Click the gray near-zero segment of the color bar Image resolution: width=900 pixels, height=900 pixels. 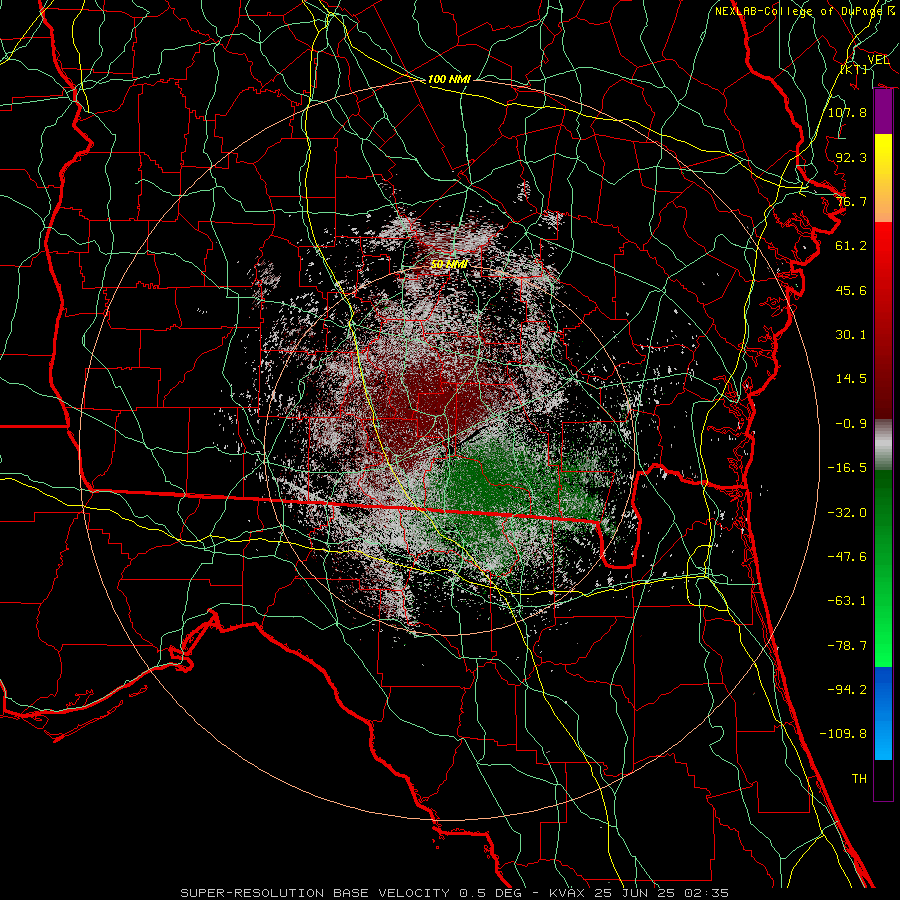[883, 444]
